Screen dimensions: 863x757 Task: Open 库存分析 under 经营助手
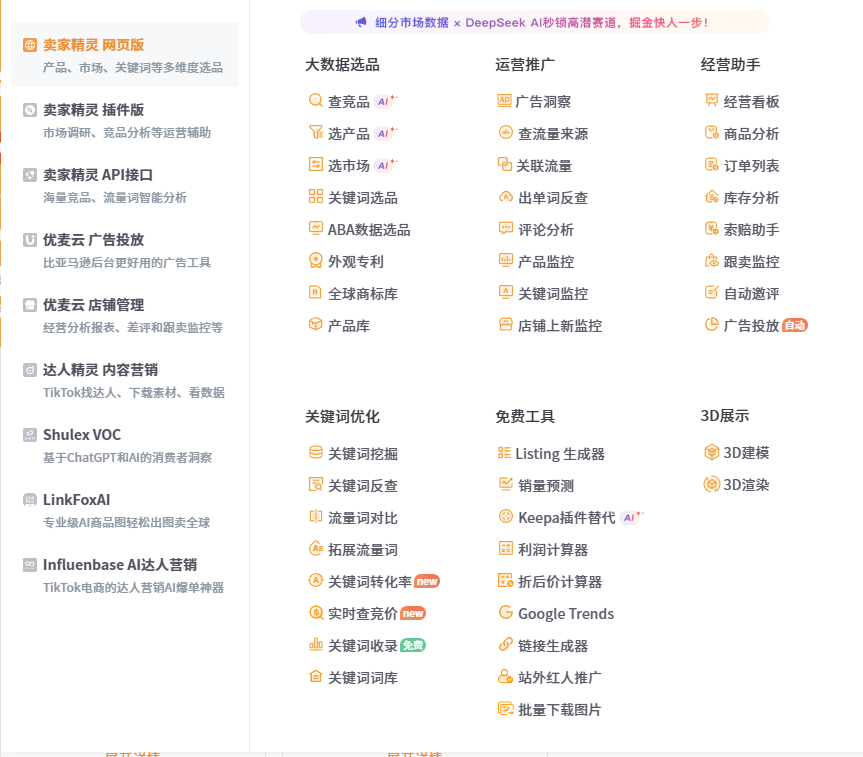[x=751, y=198]
